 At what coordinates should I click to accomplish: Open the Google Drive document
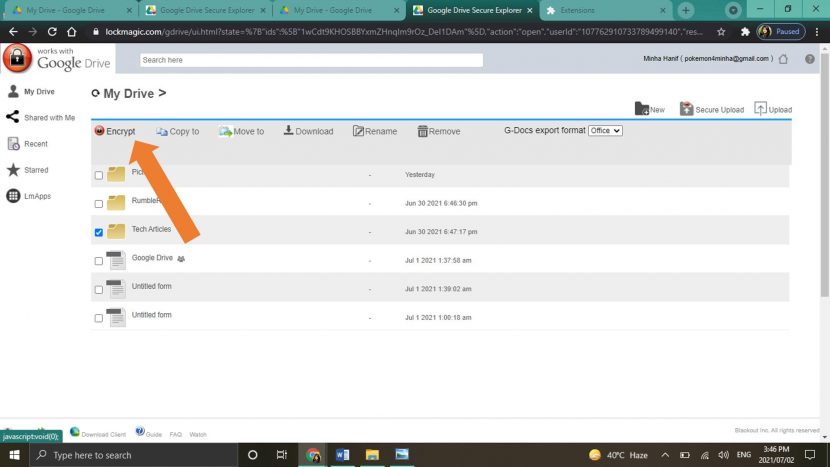[152, 258]
